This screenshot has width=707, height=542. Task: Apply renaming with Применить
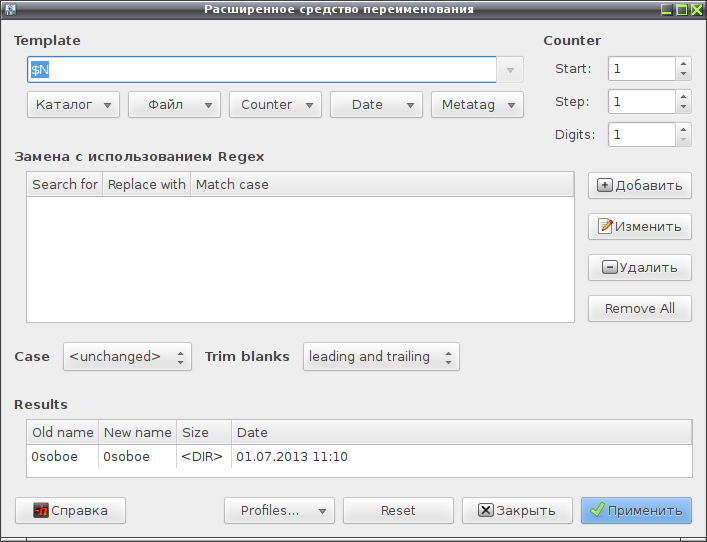[x=636, y=510]
